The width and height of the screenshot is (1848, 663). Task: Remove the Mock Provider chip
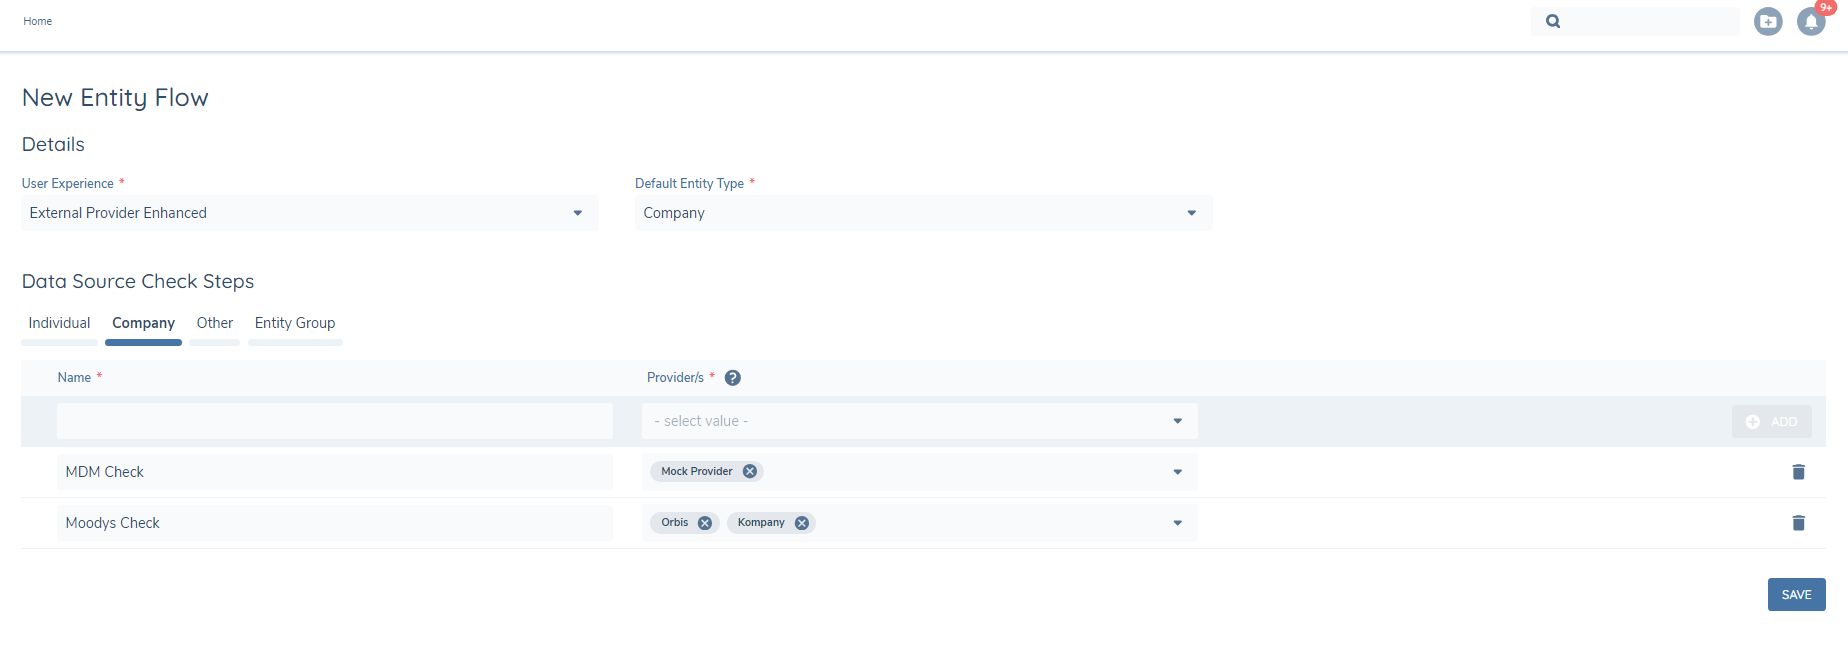750,472
